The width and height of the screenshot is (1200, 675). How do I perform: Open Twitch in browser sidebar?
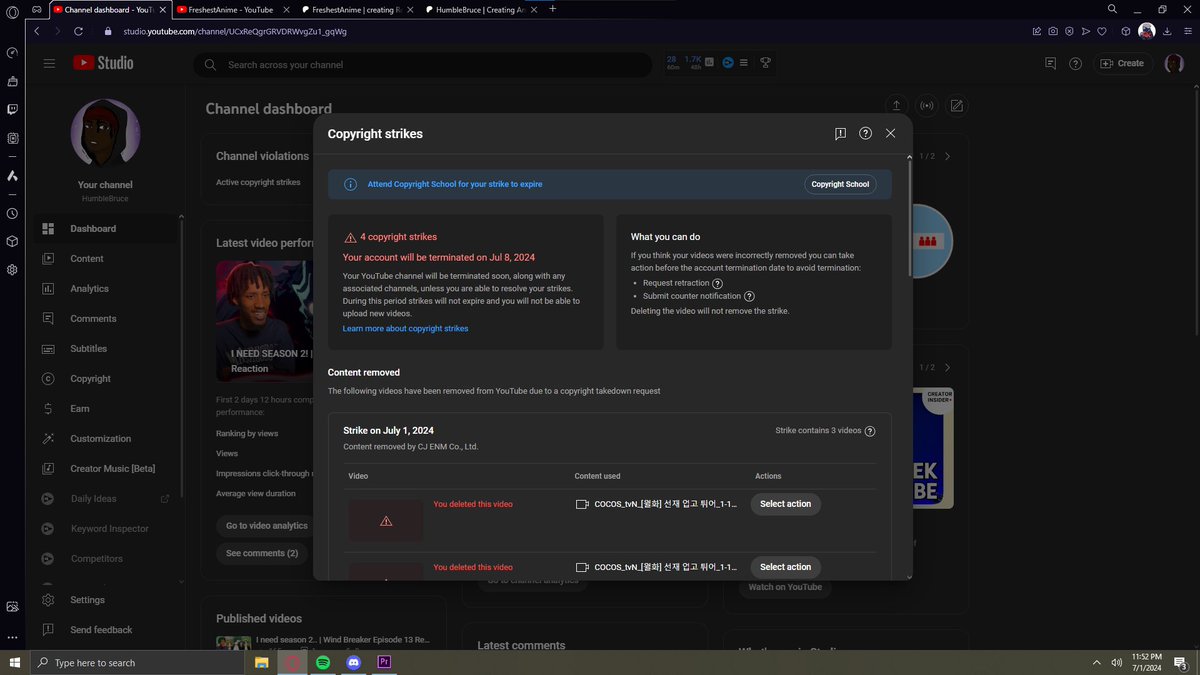click(12, 109)
